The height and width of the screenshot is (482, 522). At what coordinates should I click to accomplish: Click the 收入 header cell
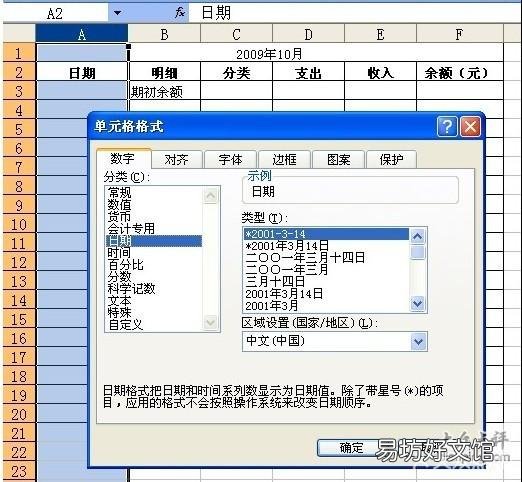[x=380, y=72]
